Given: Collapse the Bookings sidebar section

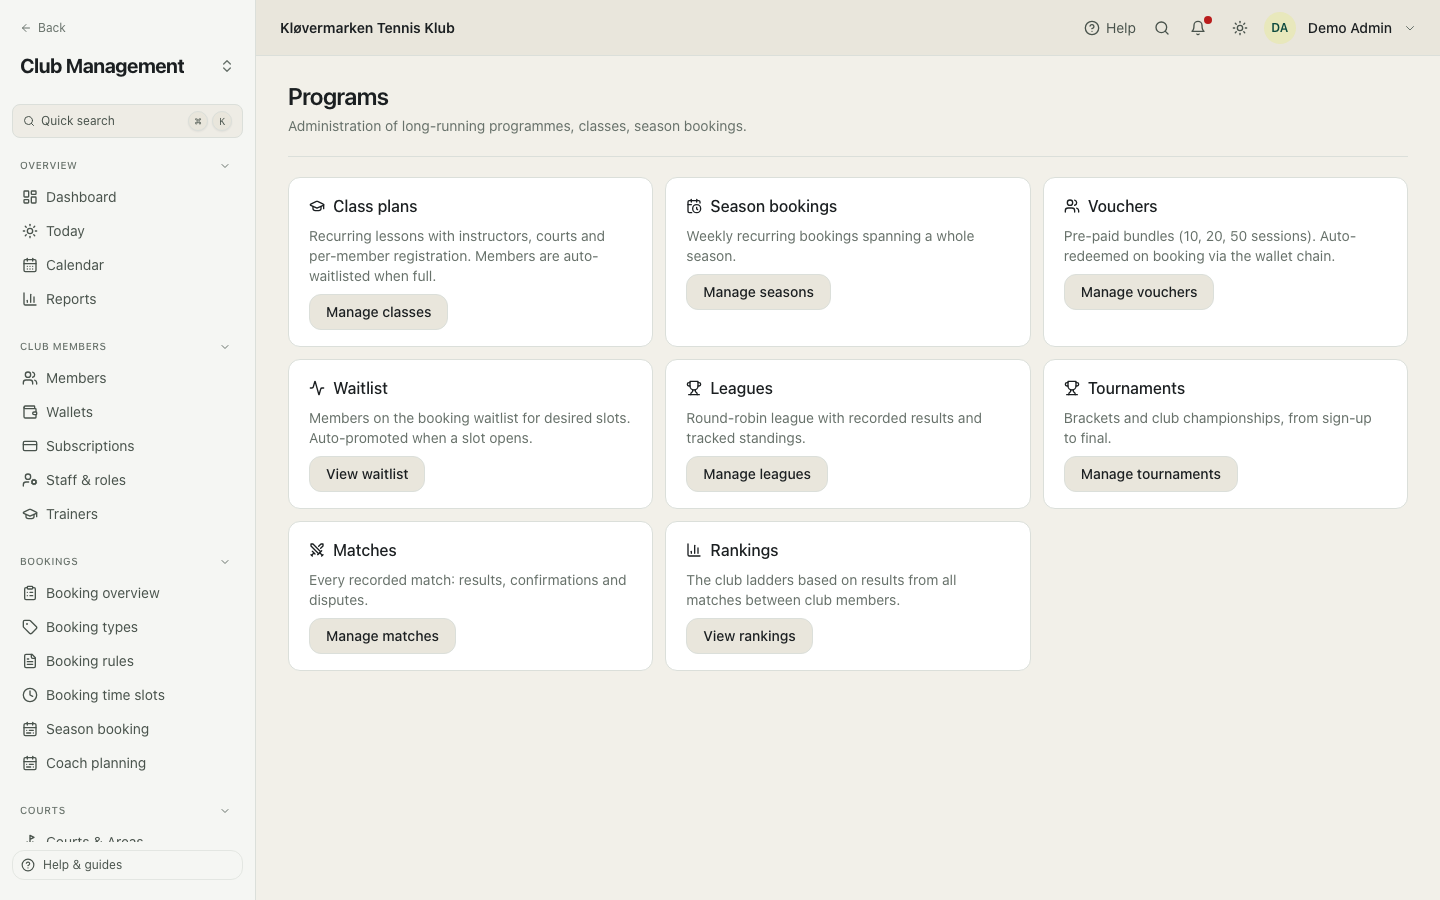Looking at the screenshot, I should 225,562.
